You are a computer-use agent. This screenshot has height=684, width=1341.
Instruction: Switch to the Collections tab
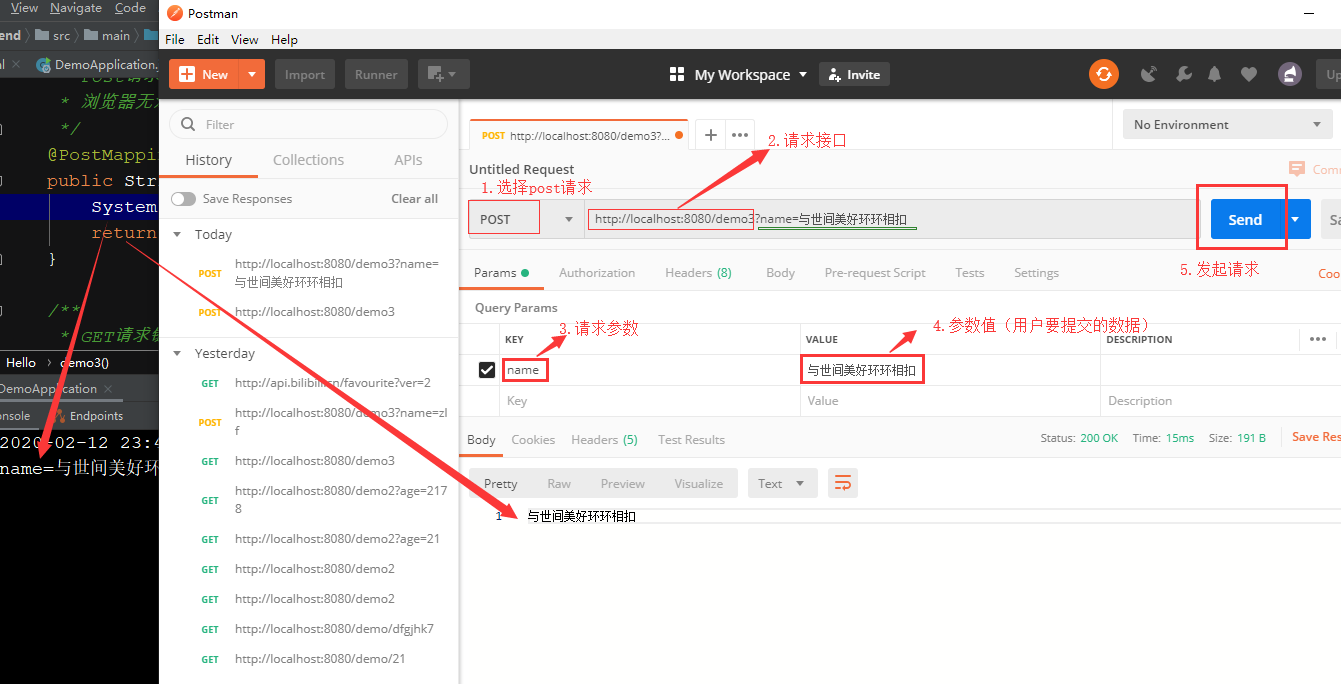[x=308, y=160]
